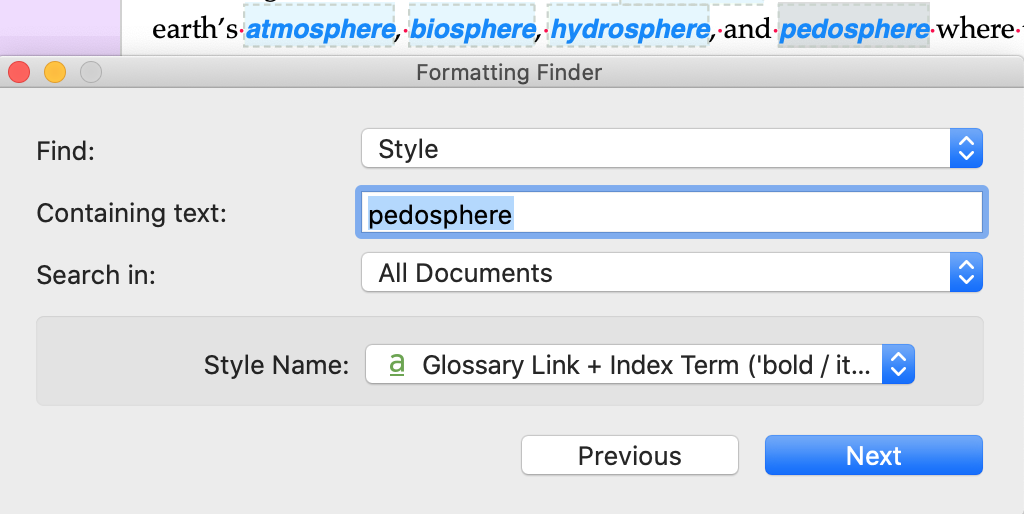The height and width of the screenshot is (514, 1024).
Task: Close the Formatting Finder window
Action: click(20, 72)
